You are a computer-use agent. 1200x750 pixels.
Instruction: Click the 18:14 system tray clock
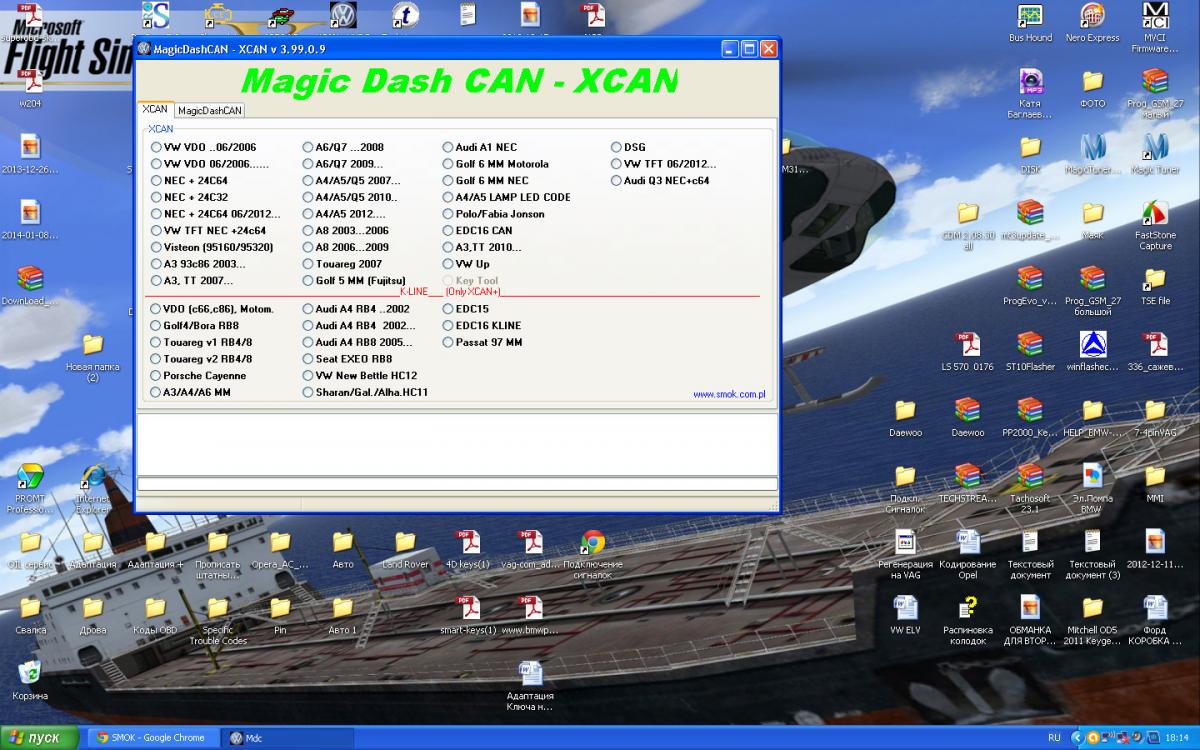[1178, 738]
